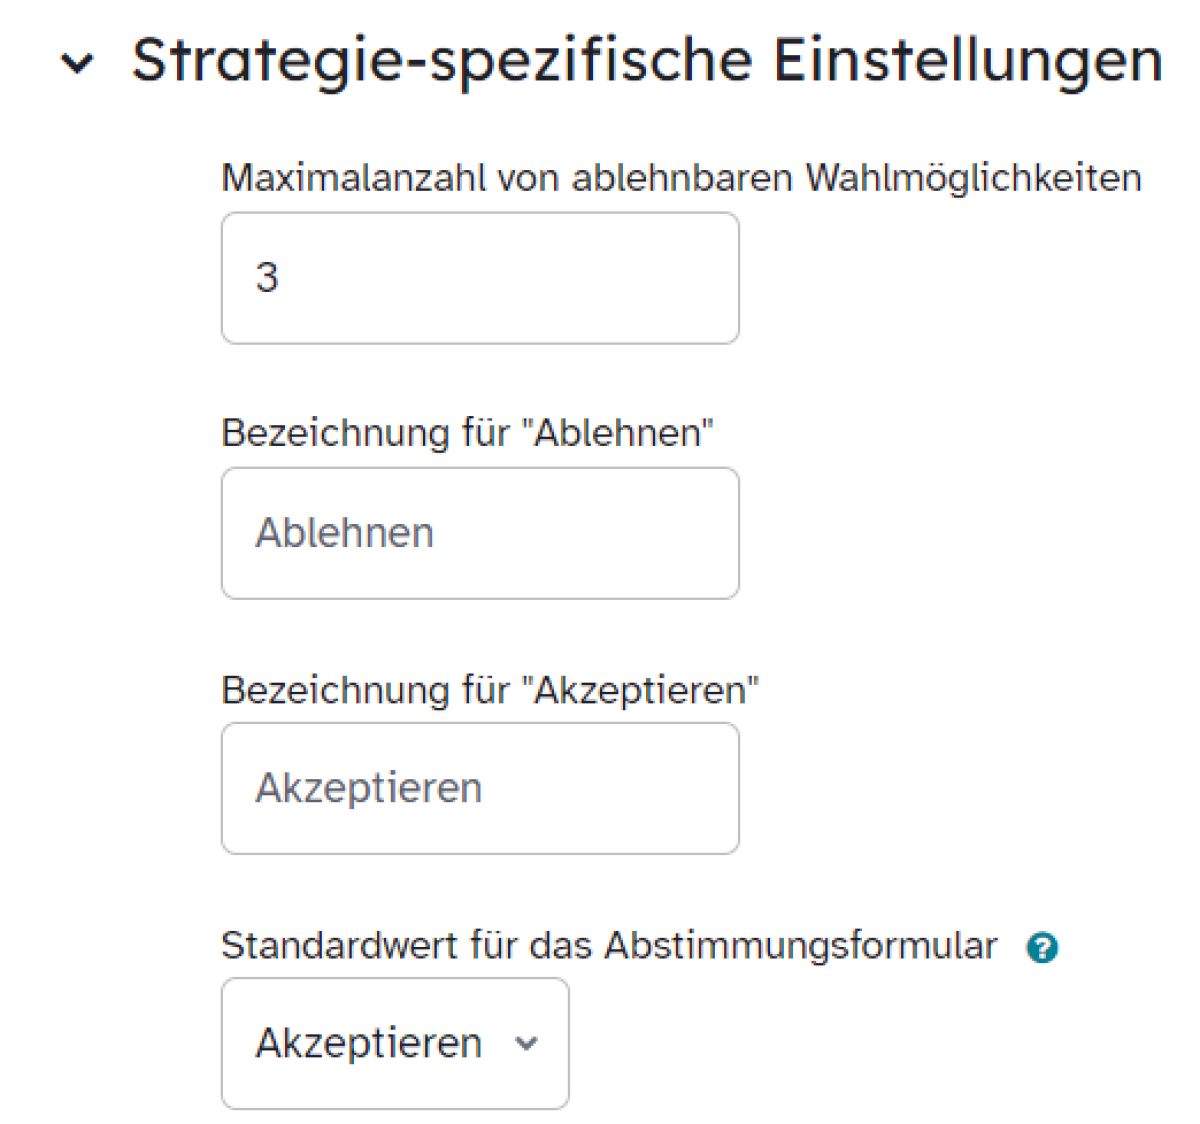1200x1124 pixels.
Task: Click the grey Ablehnen placeholder text
Action: 344,533
